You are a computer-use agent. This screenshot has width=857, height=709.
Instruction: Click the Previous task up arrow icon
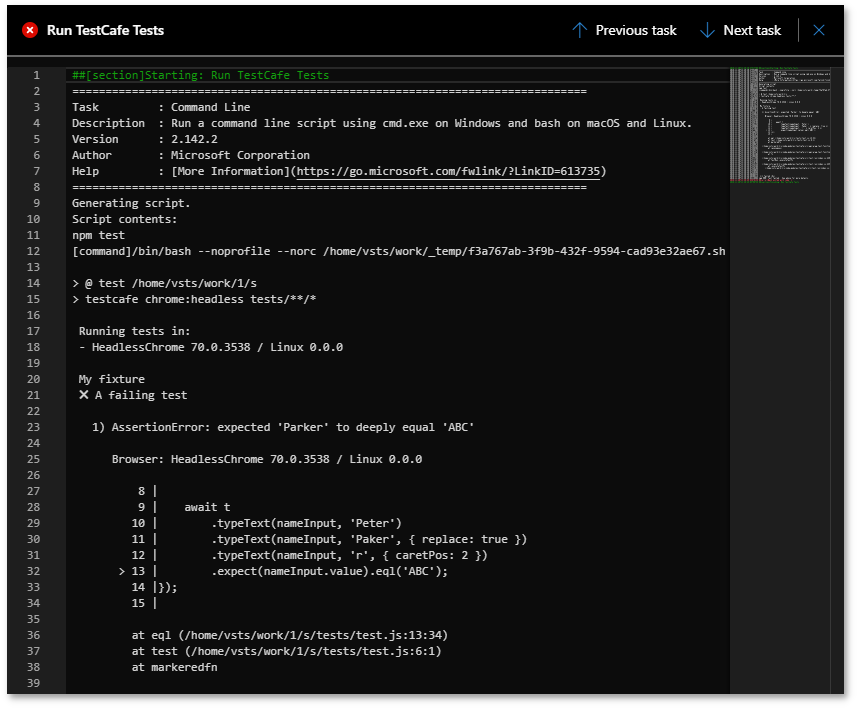click(x=579, y=30)
